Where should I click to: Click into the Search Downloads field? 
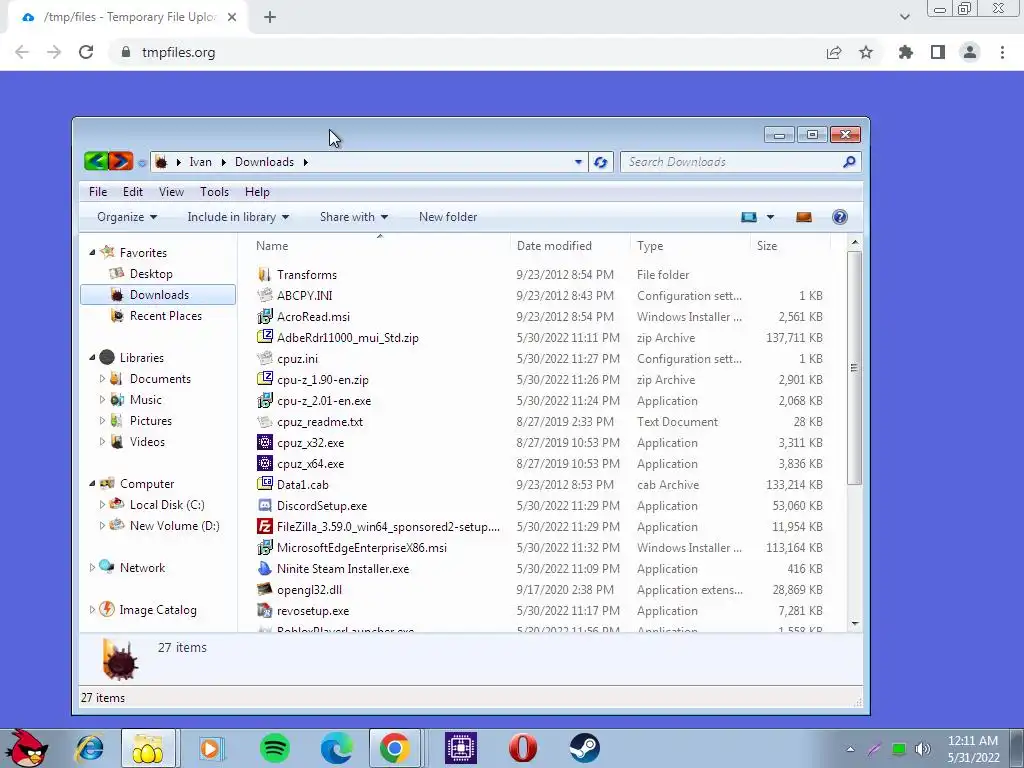point(731,162)
